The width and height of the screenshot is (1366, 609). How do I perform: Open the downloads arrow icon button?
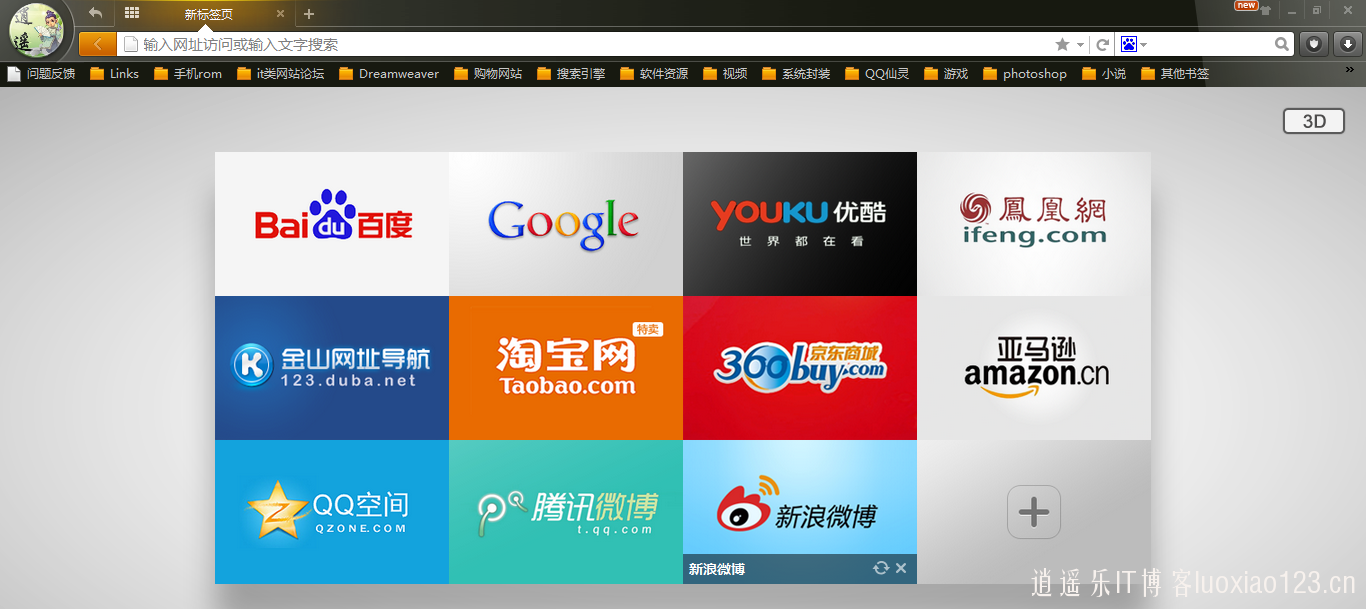click(1347, 44)
